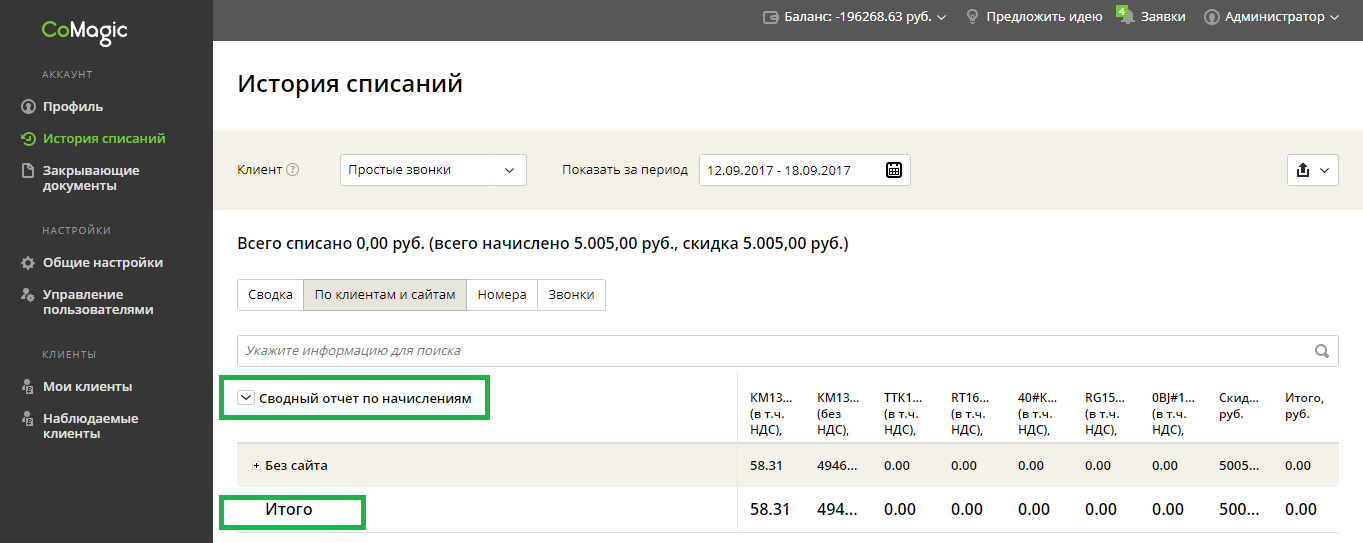Click the Наблюдаемые клиенты icon
1363x543 pixels.
(x=28, y=419)
